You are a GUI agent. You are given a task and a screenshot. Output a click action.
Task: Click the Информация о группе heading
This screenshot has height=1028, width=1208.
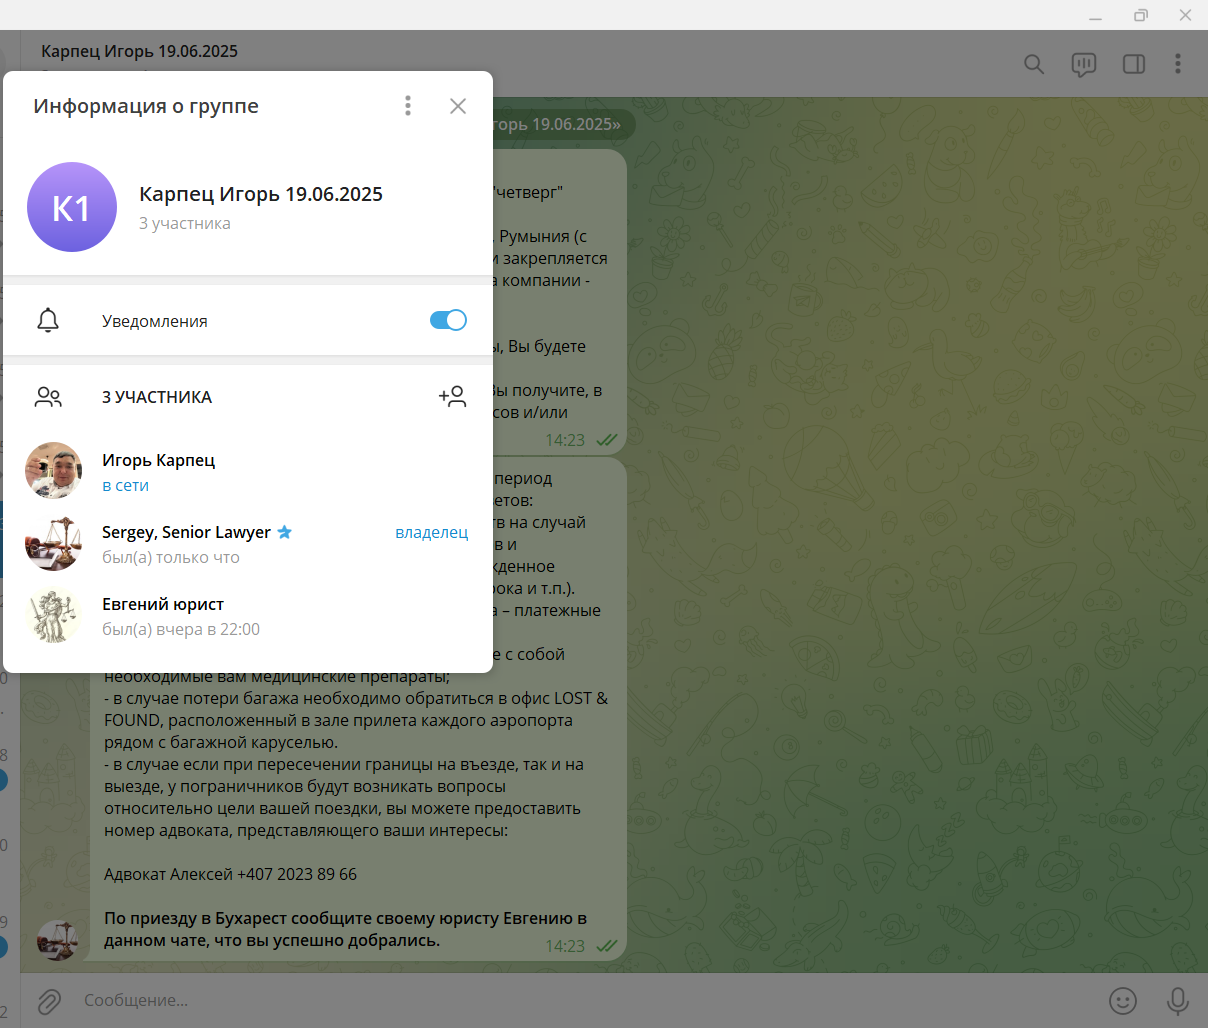point(146,106)
